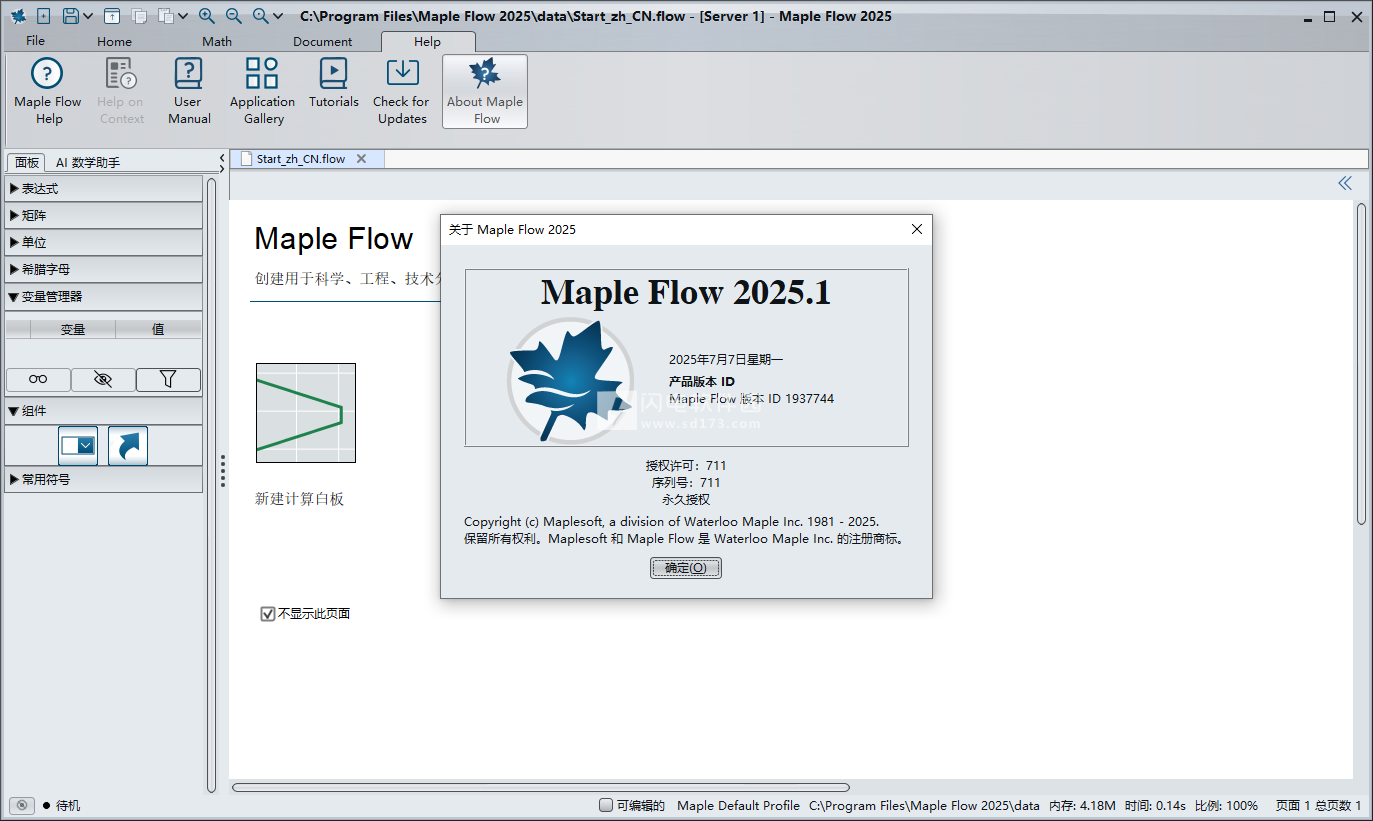Image resolution: width=1373 pixels, height=821 pixels.
Task: Toggle the crossed-out eye visibility button
Action: pyautogui.click(x=103, y=379)
